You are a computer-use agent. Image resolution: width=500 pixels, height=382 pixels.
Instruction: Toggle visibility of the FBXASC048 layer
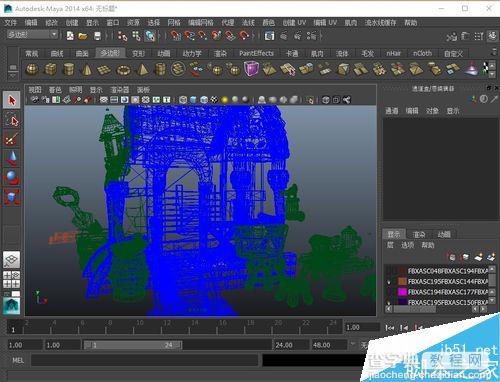(389, 271)
